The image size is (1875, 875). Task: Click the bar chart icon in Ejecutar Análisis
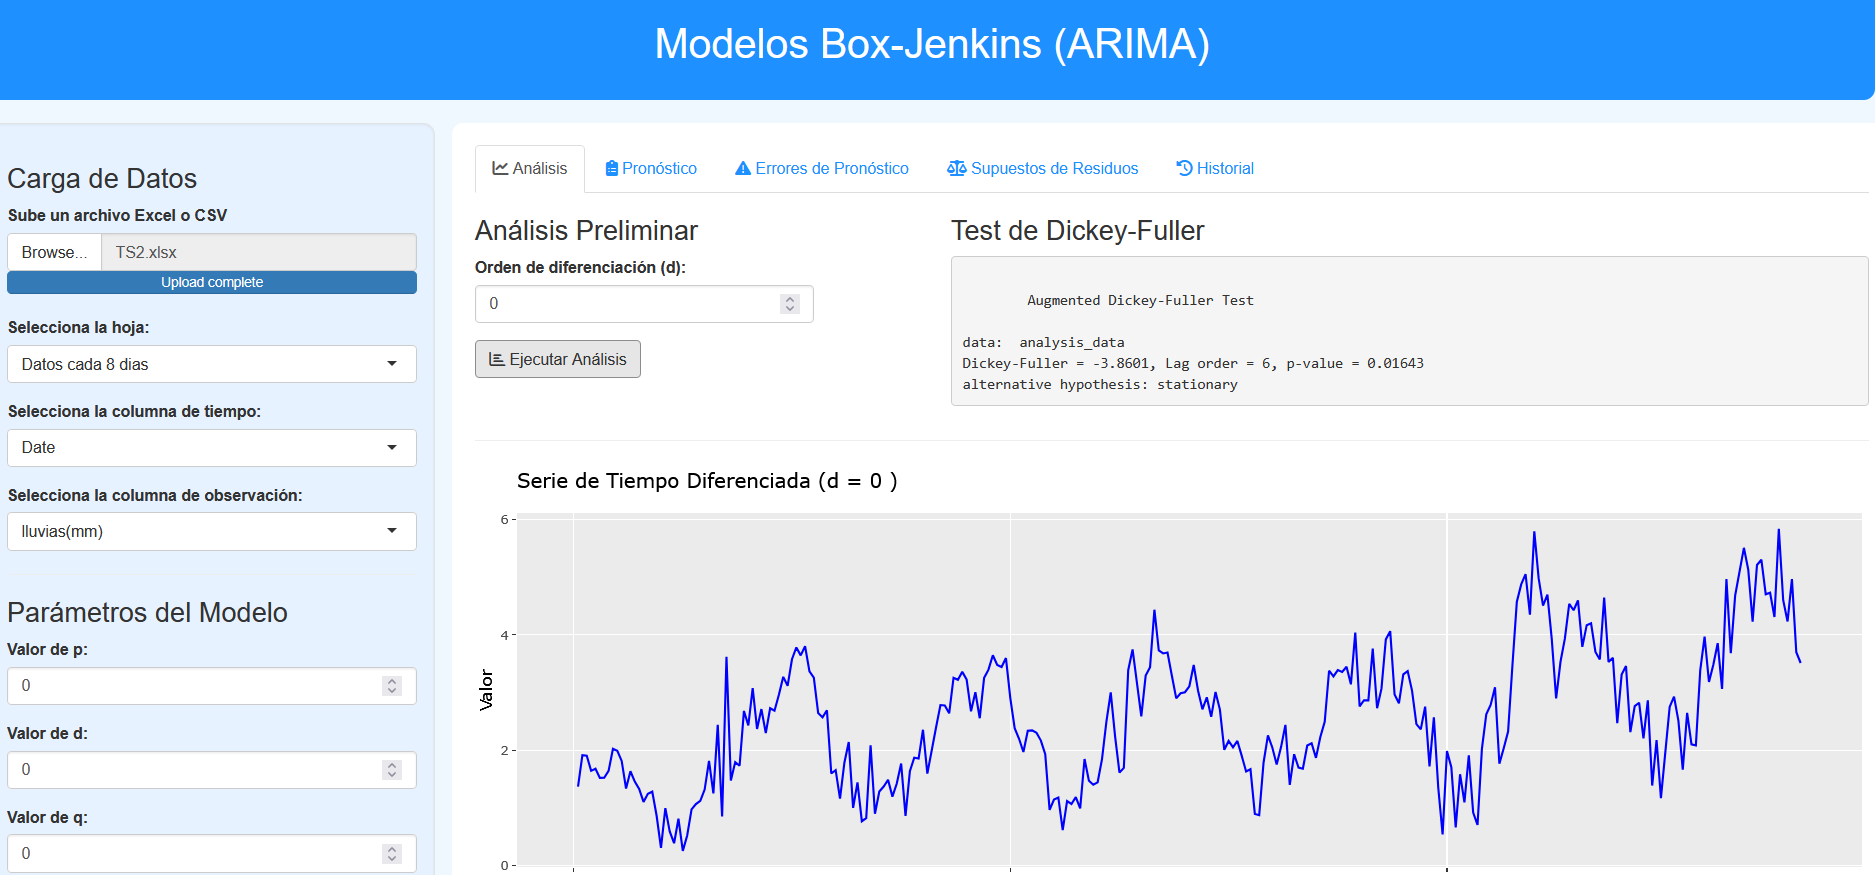[x=496, y=359]
